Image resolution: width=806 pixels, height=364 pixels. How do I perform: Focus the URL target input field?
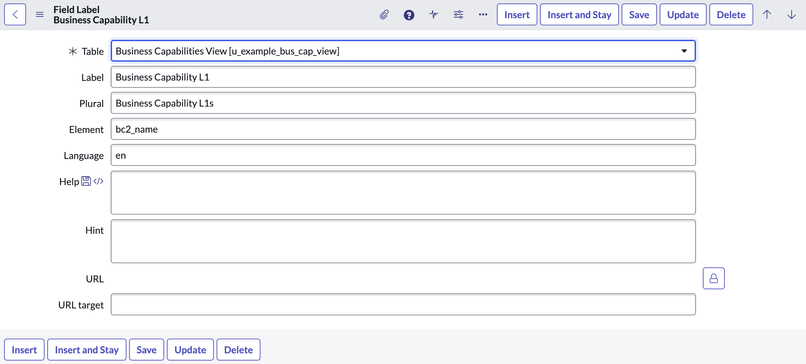[403, 304]
